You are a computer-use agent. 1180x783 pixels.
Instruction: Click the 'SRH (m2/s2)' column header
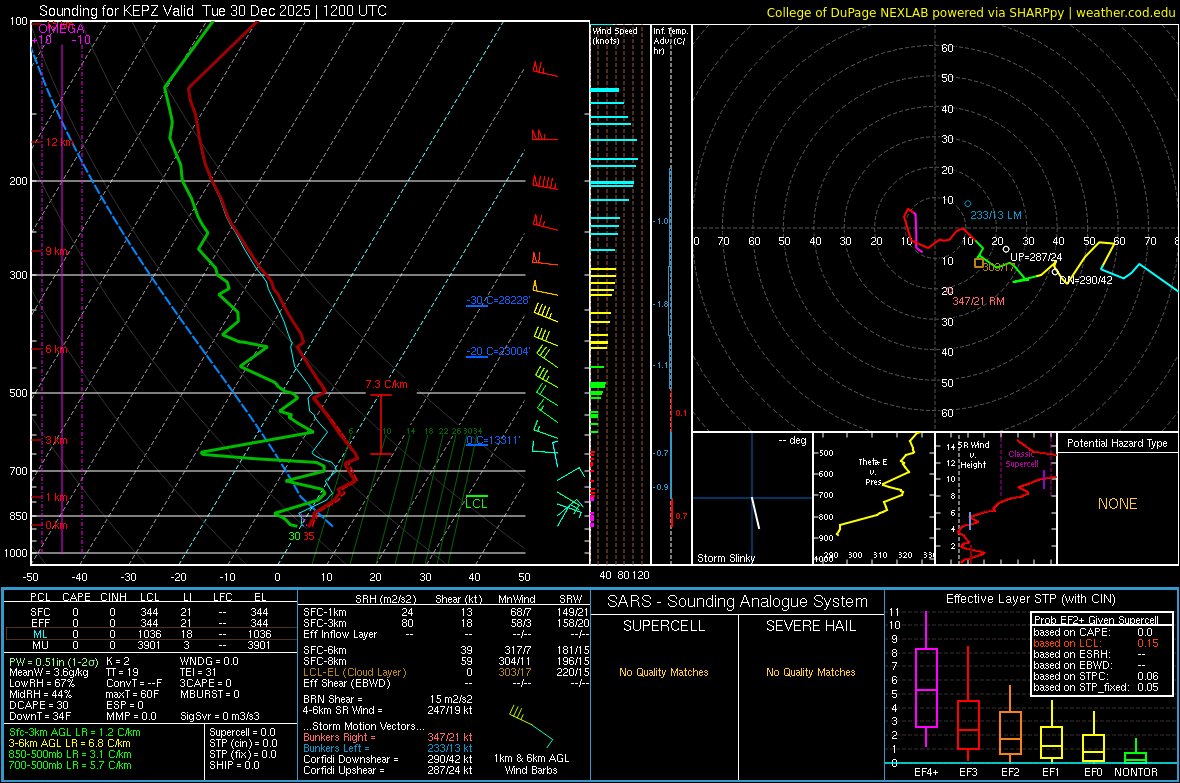click(385, 599)
